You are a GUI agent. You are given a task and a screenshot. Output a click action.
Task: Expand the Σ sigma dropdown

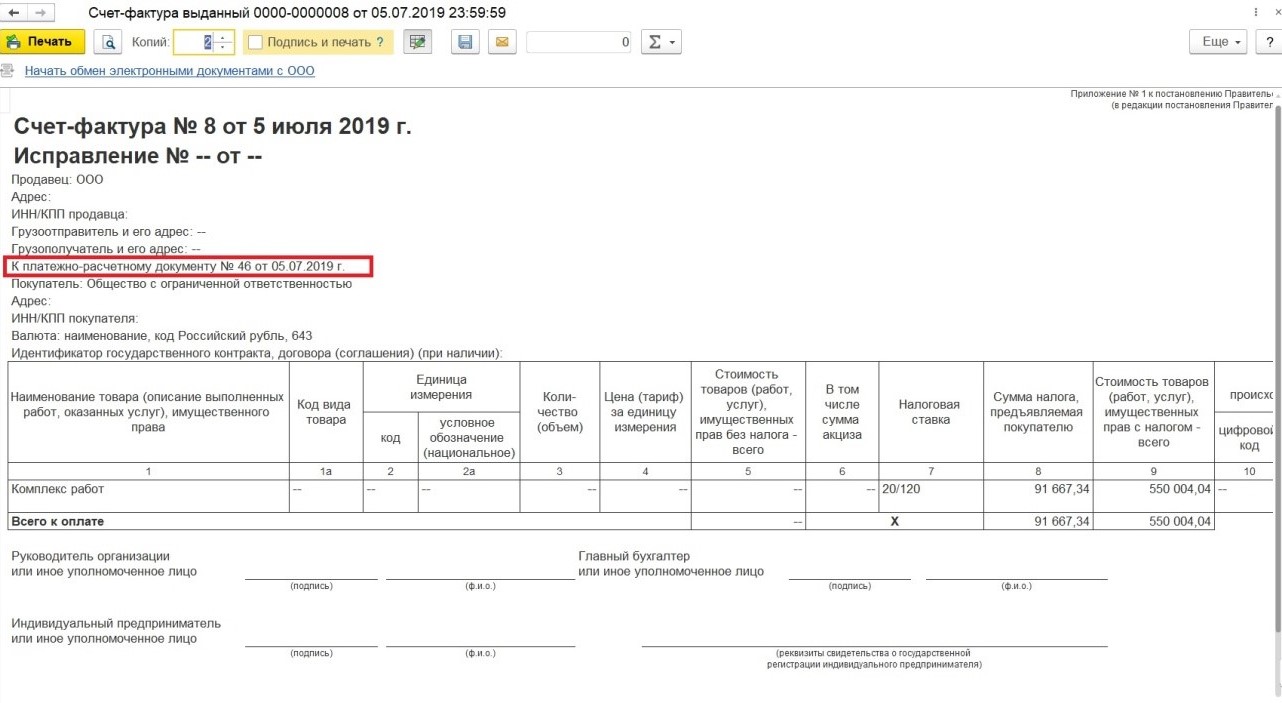pyautogui.click(x=660, y=42)
